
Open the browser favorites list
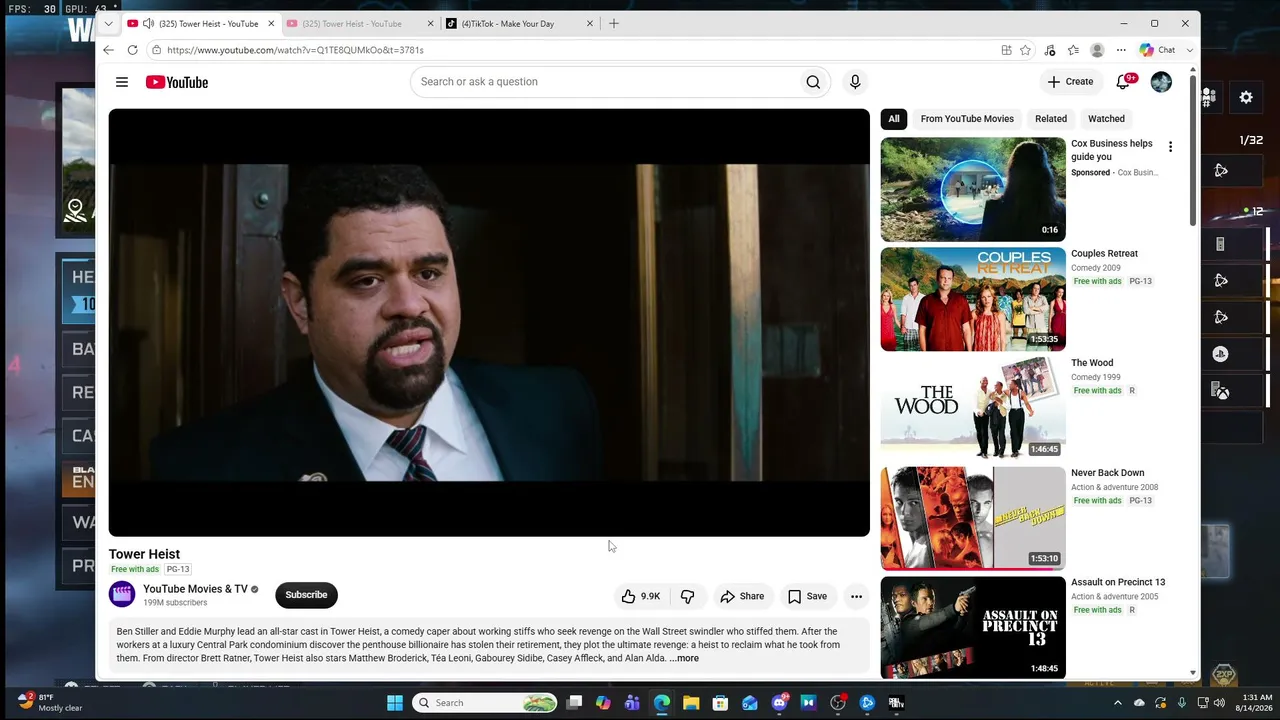click(x=1073, y=50)
